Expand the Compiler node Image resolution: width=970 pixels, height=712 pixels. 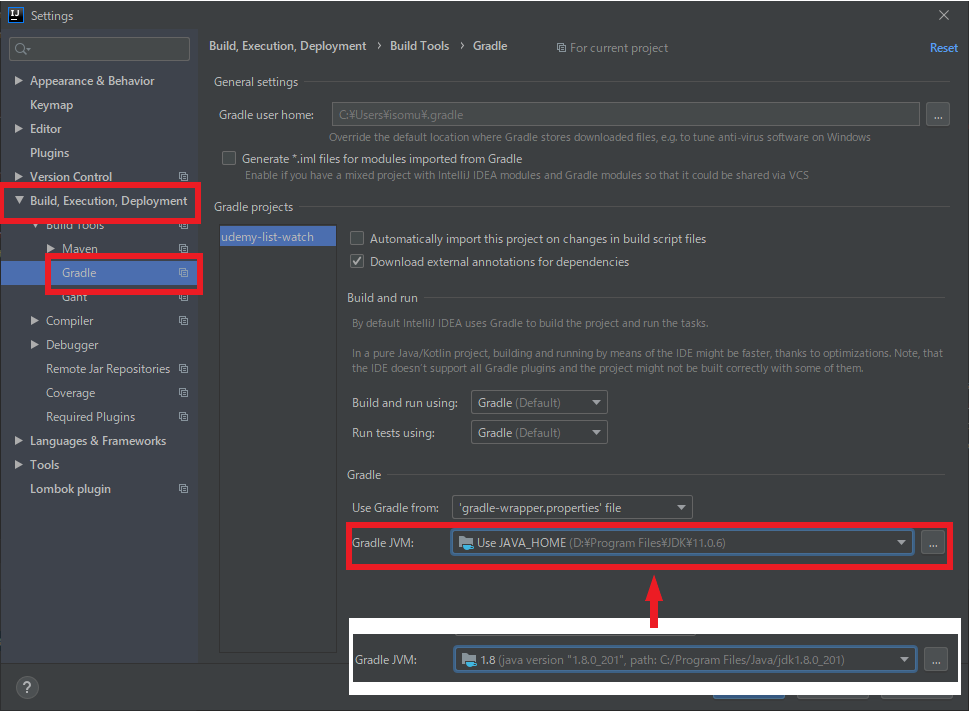35,320
